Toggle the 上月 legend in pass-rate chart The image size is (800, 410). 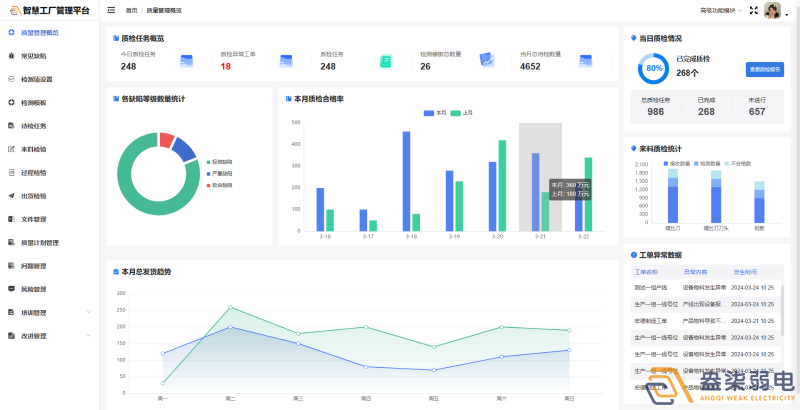(x=462, y=113)
